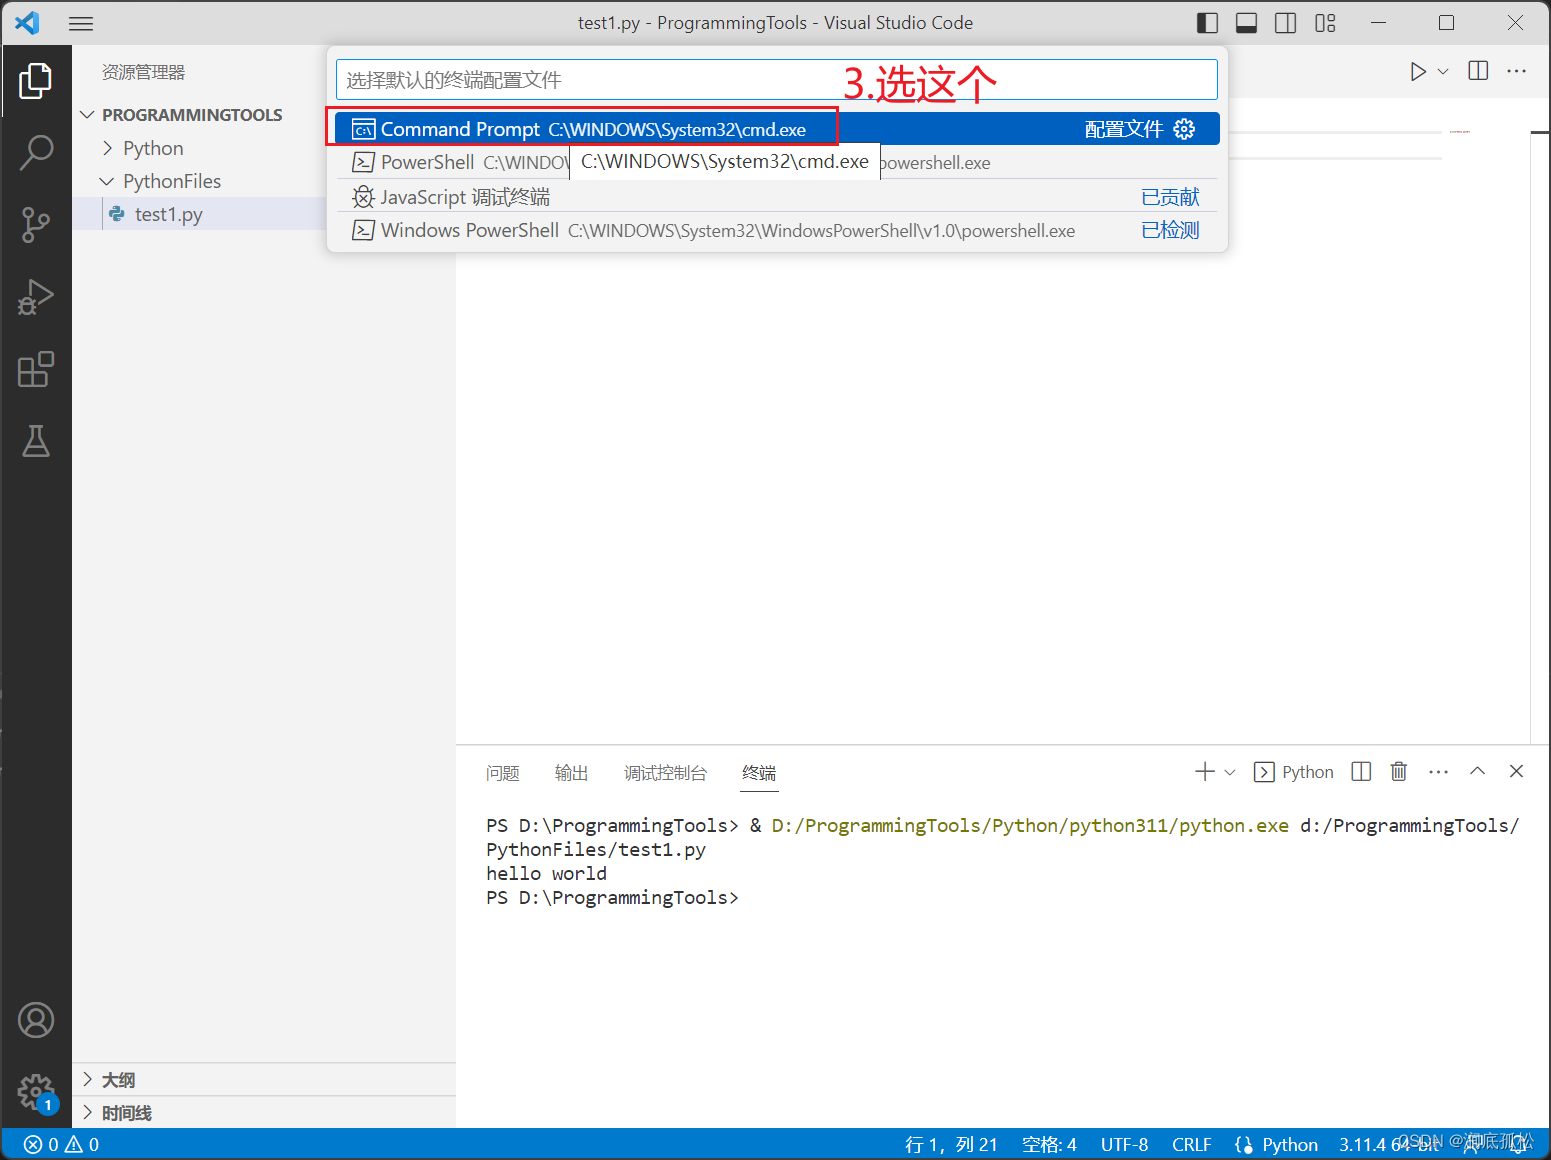This screenshot has height=1160, width=1551.
Task: Kill the terminal using the trash icon
Action: point(1398,771)
